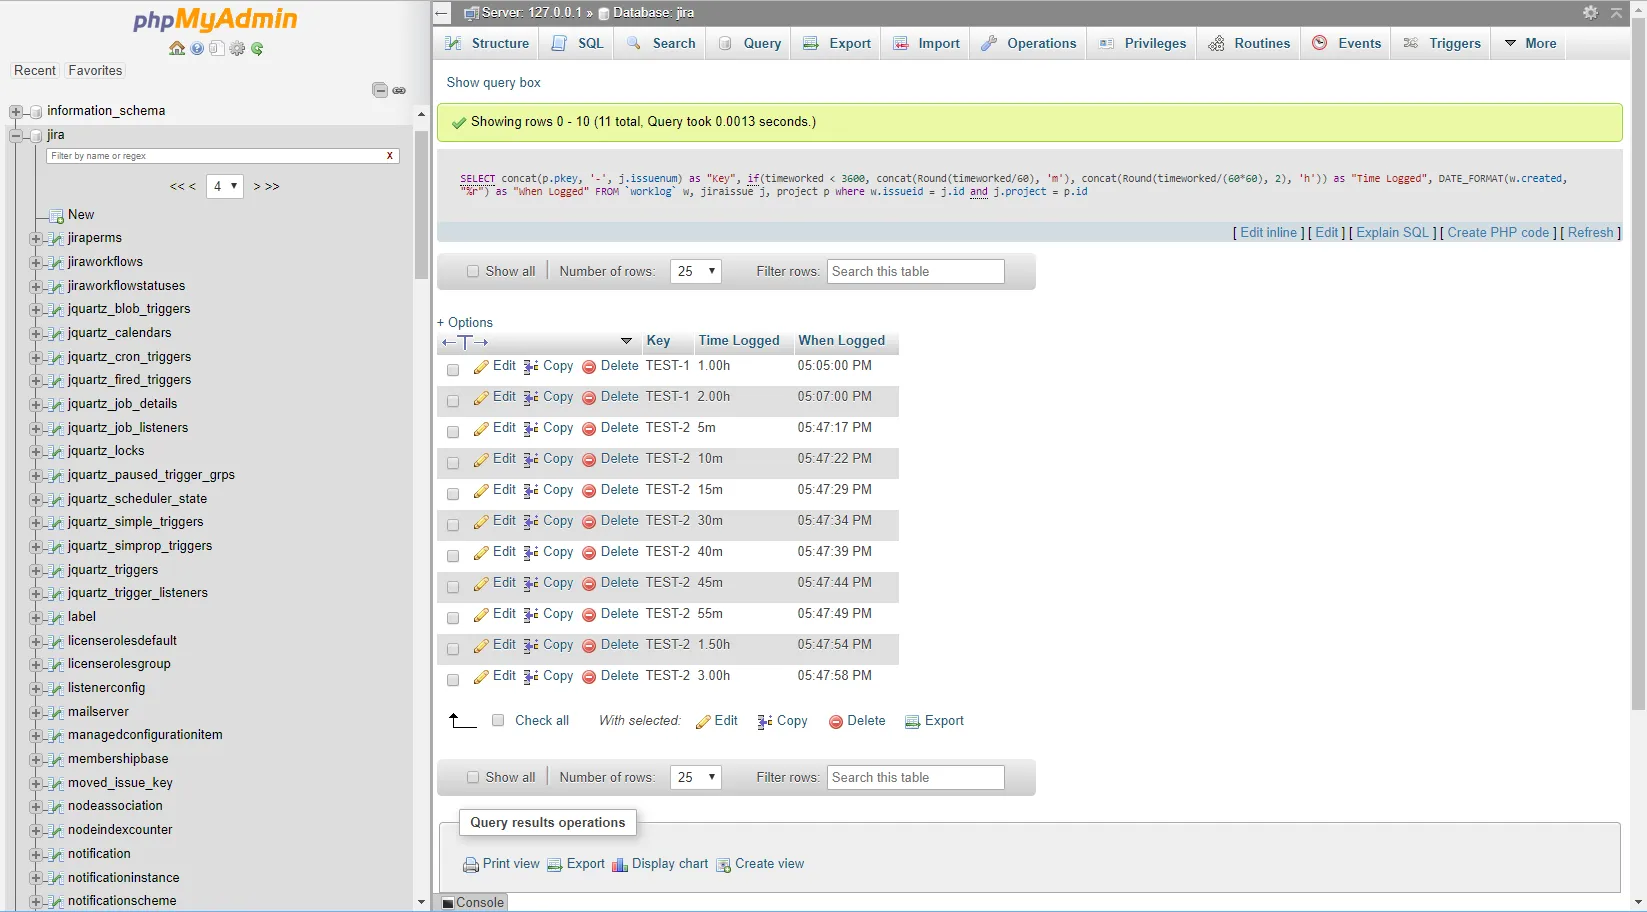This screenshot has height=912, width=1647.
Task: Expand the jiraperms table node
Action: click(x=36, y=238)
